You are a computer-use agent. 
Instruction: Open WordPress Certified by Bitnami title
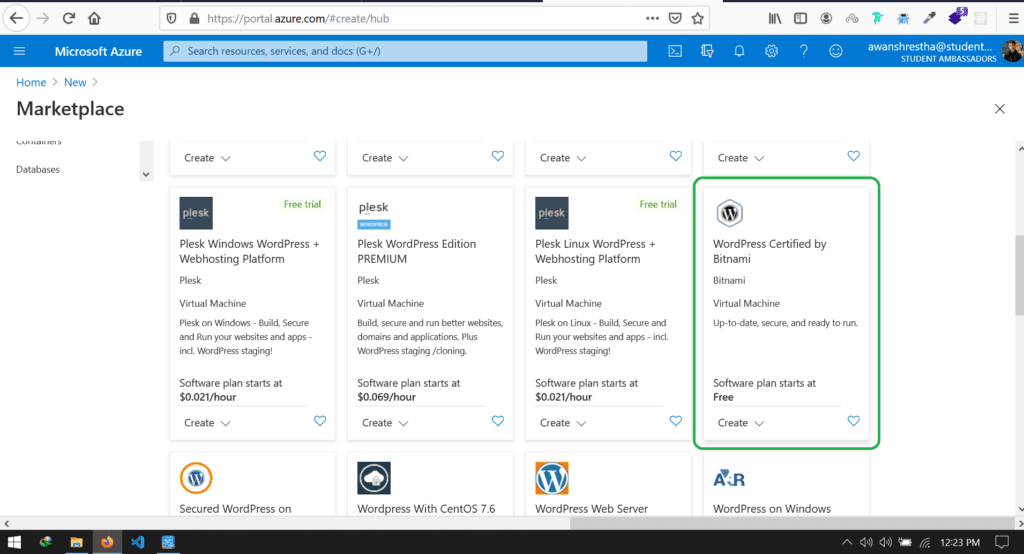tap(769, 251)
